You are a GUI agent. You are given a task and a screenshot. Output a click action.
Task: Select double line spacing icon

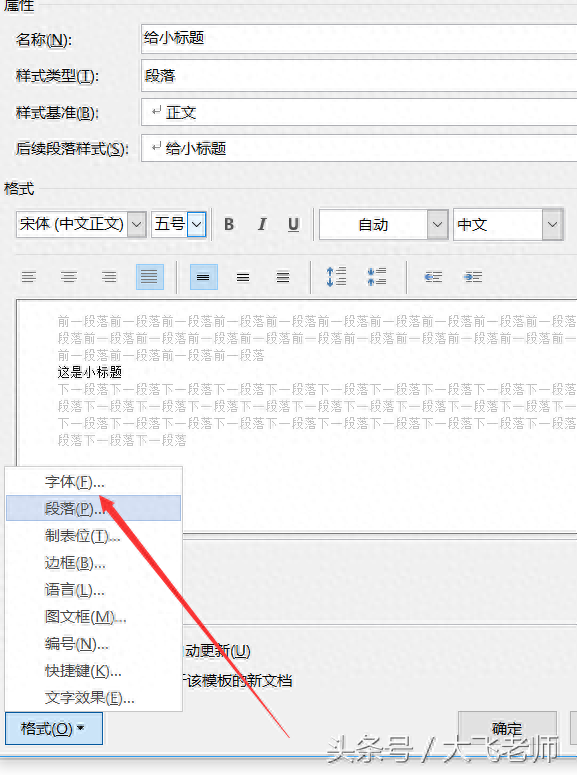click(283, 277)
